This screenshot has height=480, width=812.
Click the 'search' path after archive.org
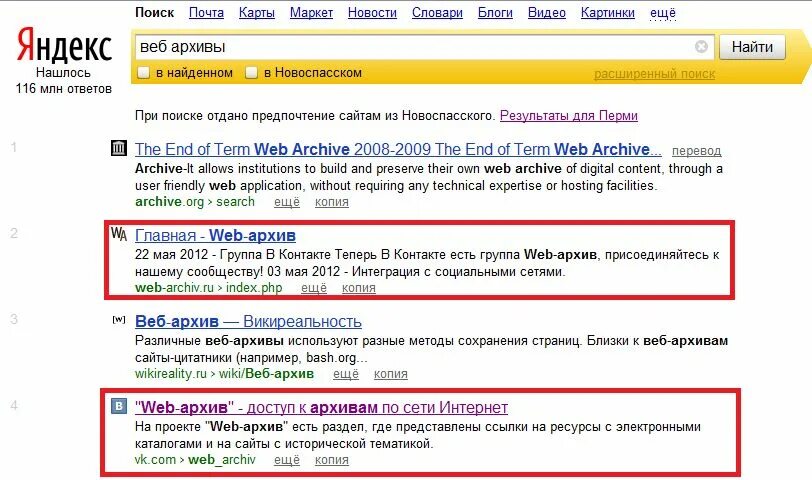tap(235, 201)
